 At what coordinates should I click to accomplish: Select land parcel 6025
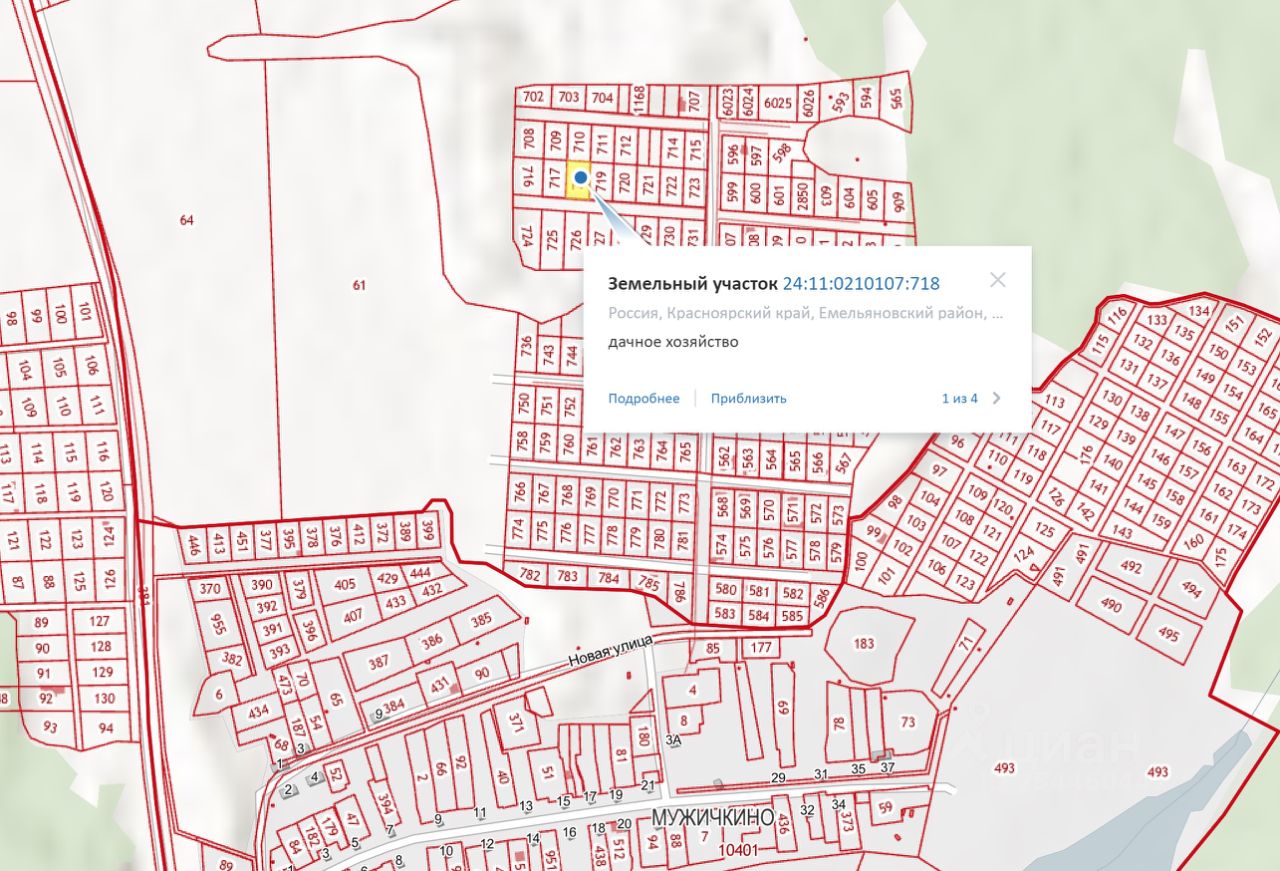coord(777,101)
